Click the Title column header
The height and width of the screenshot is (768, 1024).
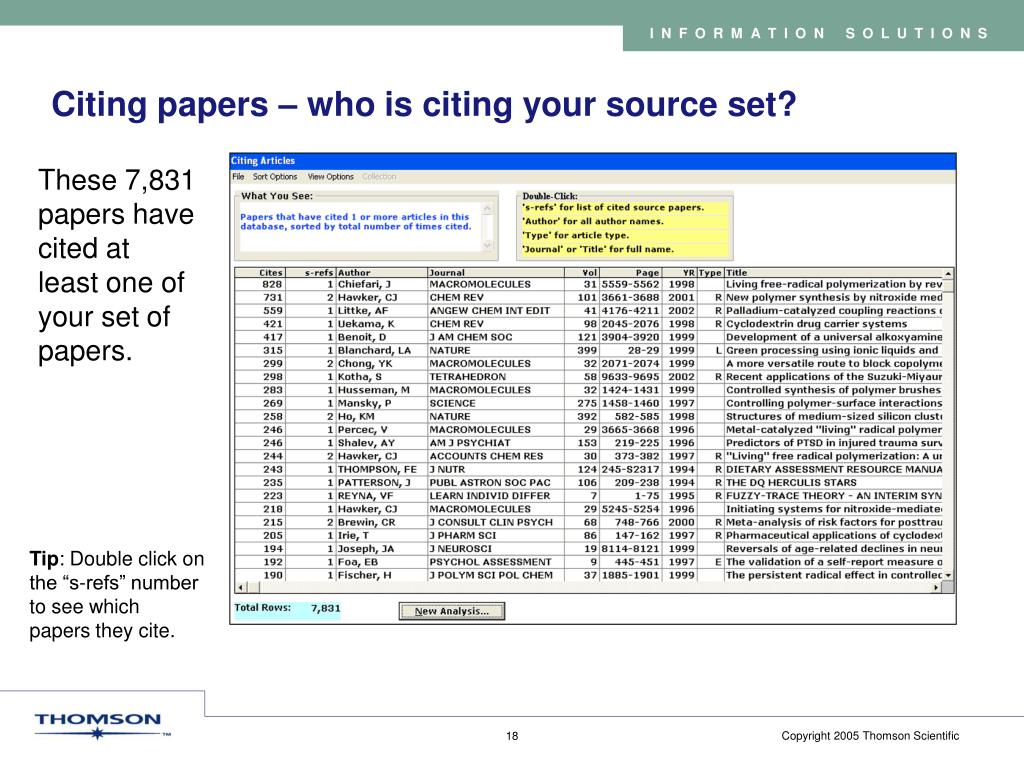[x=833, y=272]
